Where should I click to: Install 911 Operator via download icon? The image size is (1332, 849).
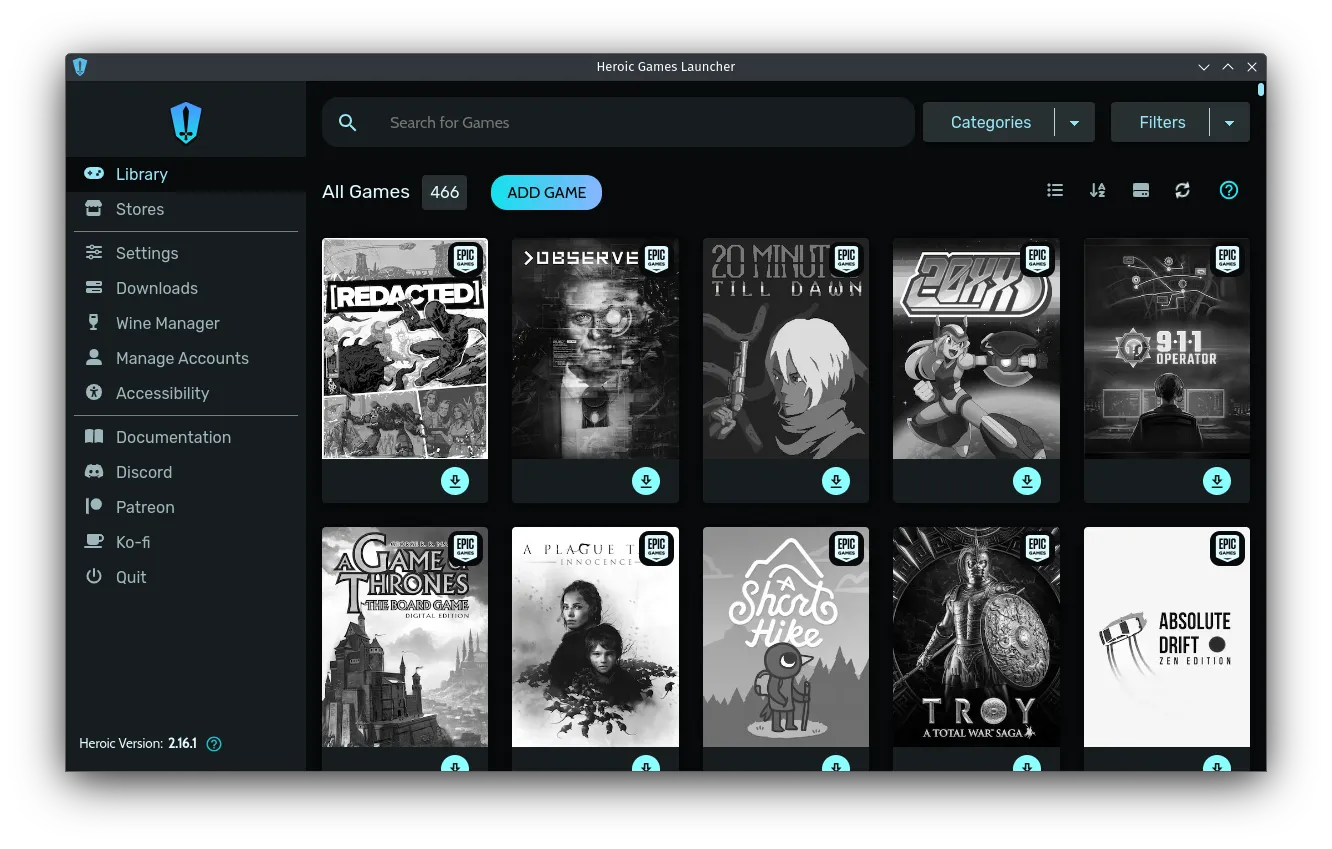pyautogui.click(x=1217, y=481)
